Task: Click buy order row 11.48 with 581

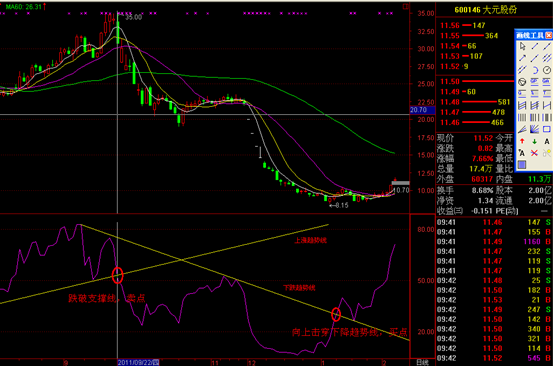Action: coord(475,102)
